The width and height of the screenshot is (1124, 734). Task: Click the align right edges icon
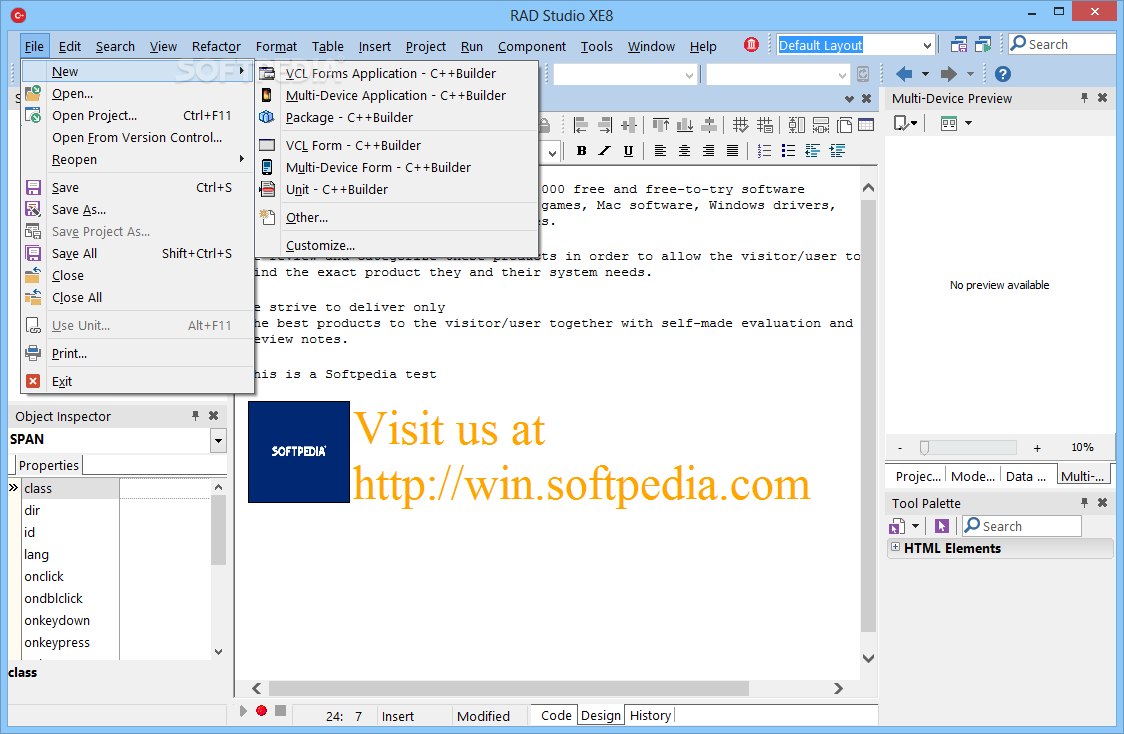coord(605,125)
